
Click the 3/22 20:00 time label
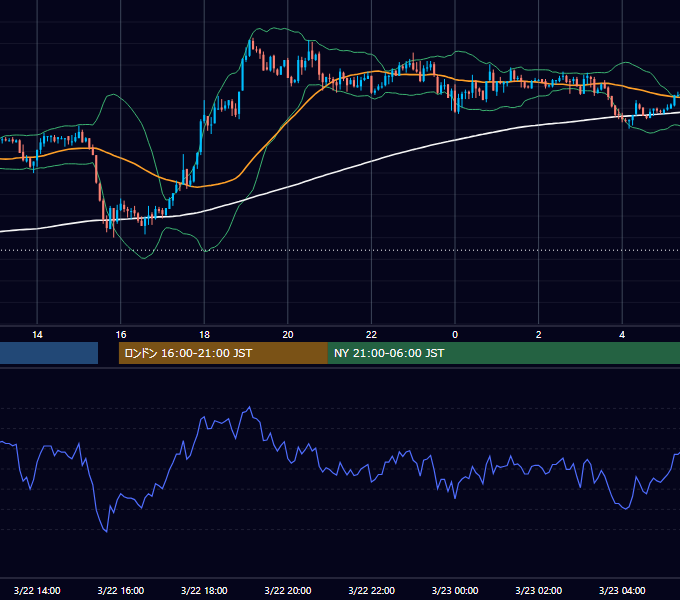coord(288,590)
